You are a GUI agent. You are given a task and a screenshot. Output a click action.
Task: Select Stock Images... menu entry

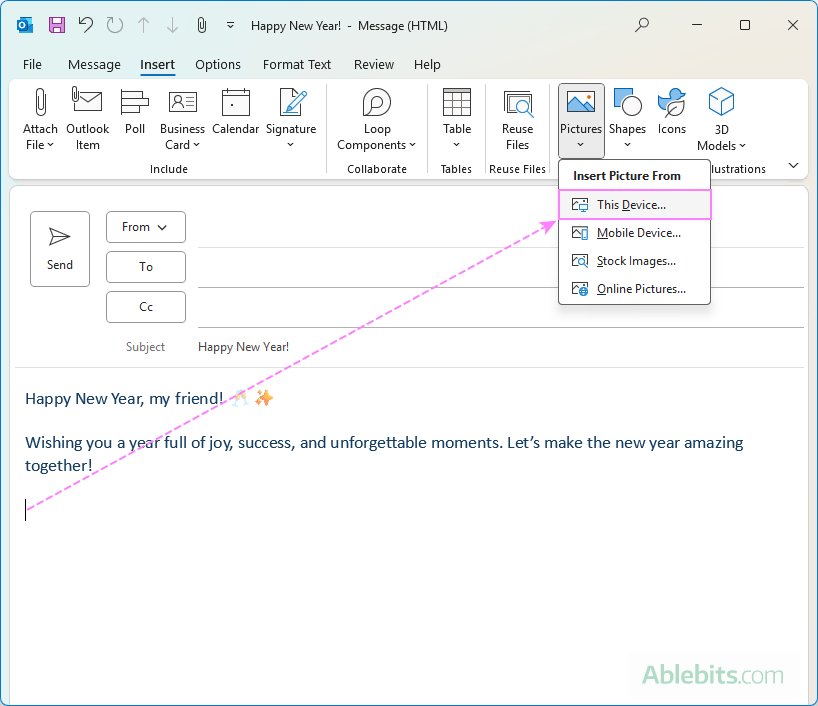point(634,261)
